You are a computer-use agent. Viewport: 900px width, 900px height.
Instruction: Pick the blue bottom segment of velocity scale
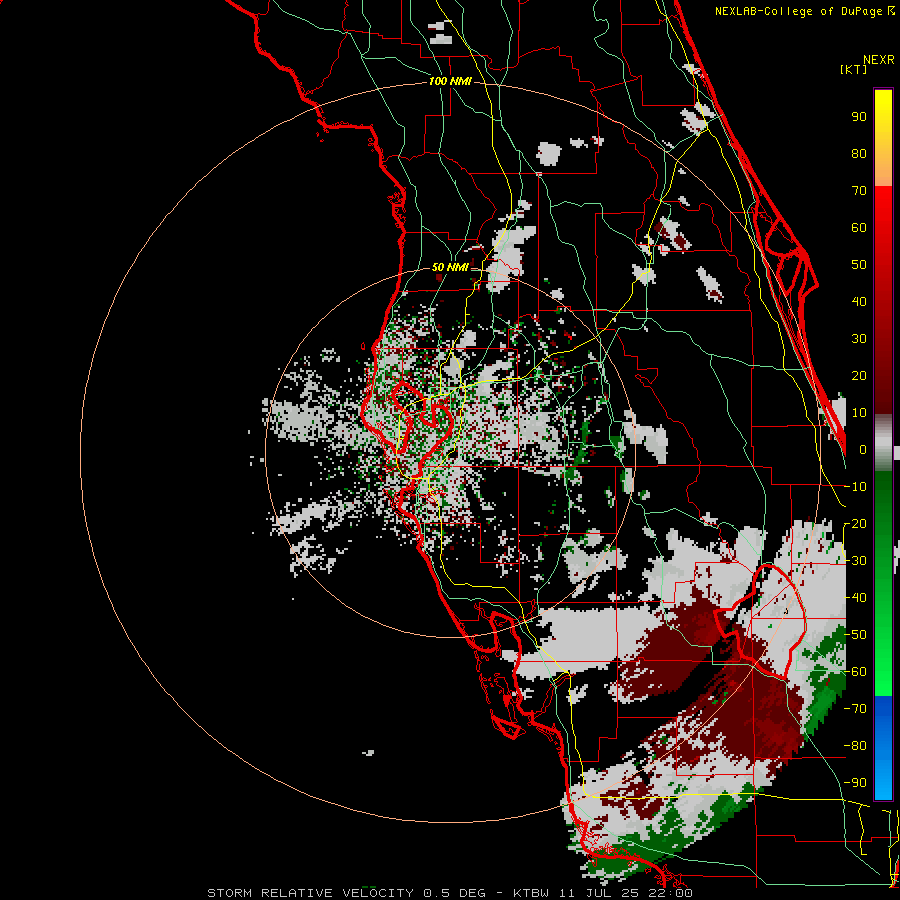pos(883,748)
